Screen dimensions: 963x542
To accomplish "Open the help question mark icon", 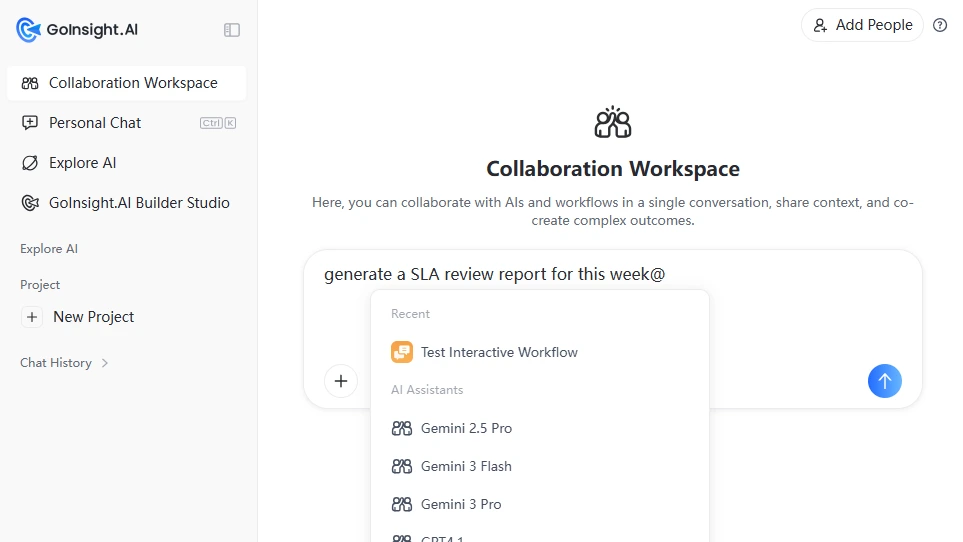I will [x=940, y=25].
